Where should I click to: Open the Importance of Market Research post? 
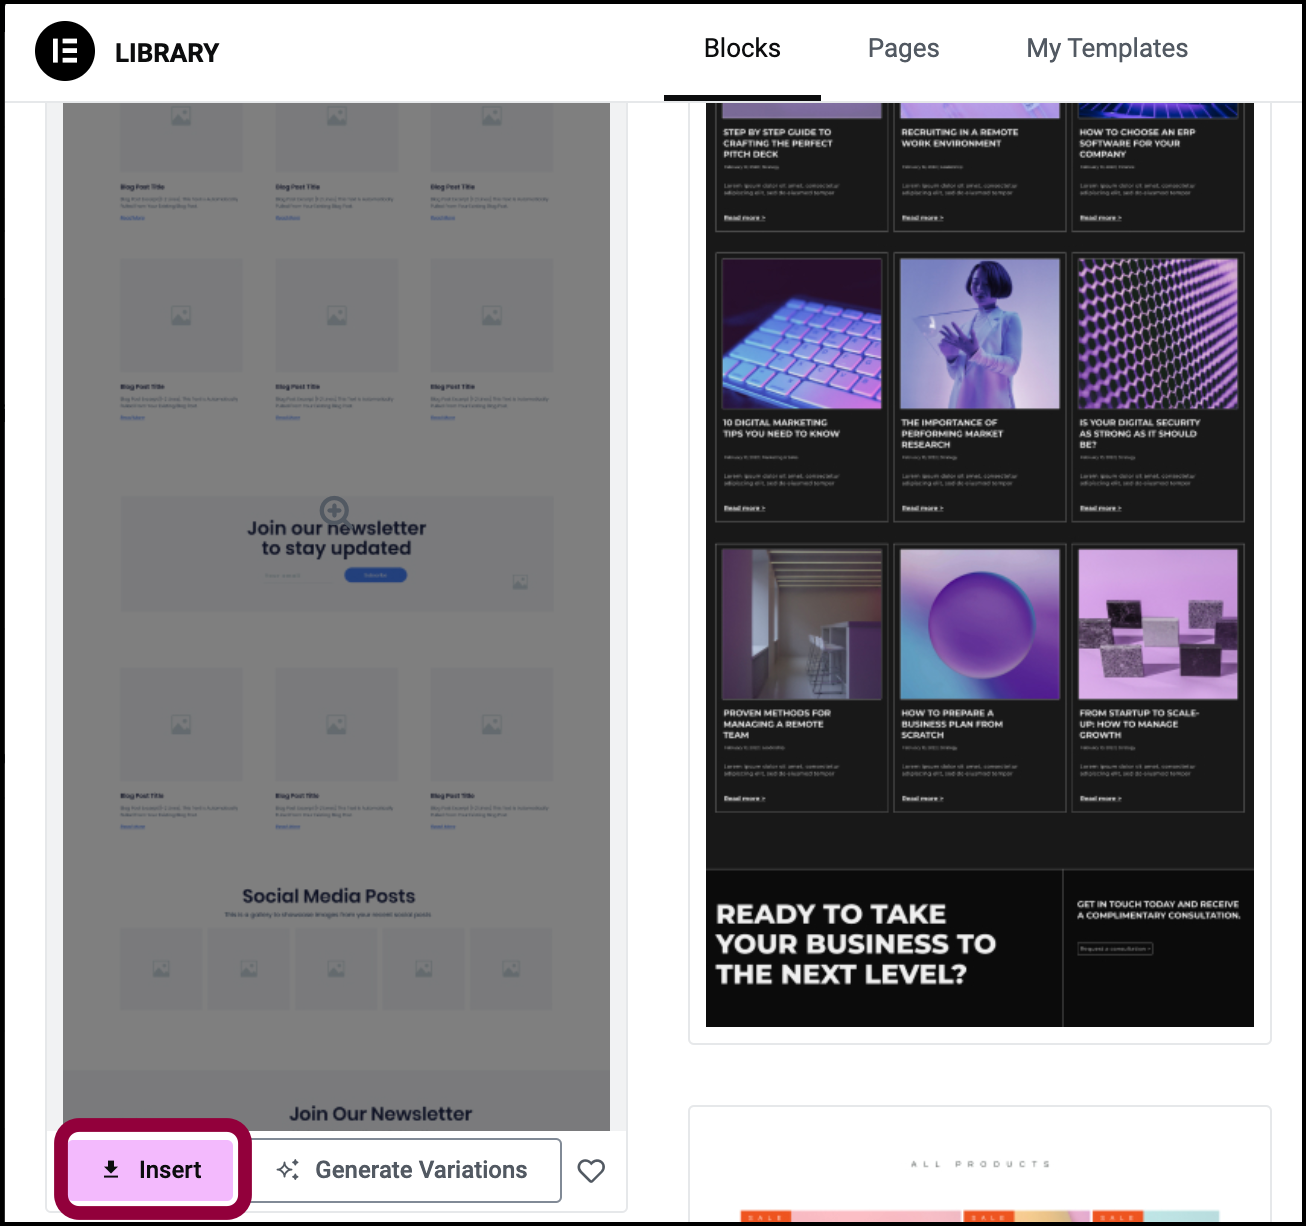tap(979, 387)
